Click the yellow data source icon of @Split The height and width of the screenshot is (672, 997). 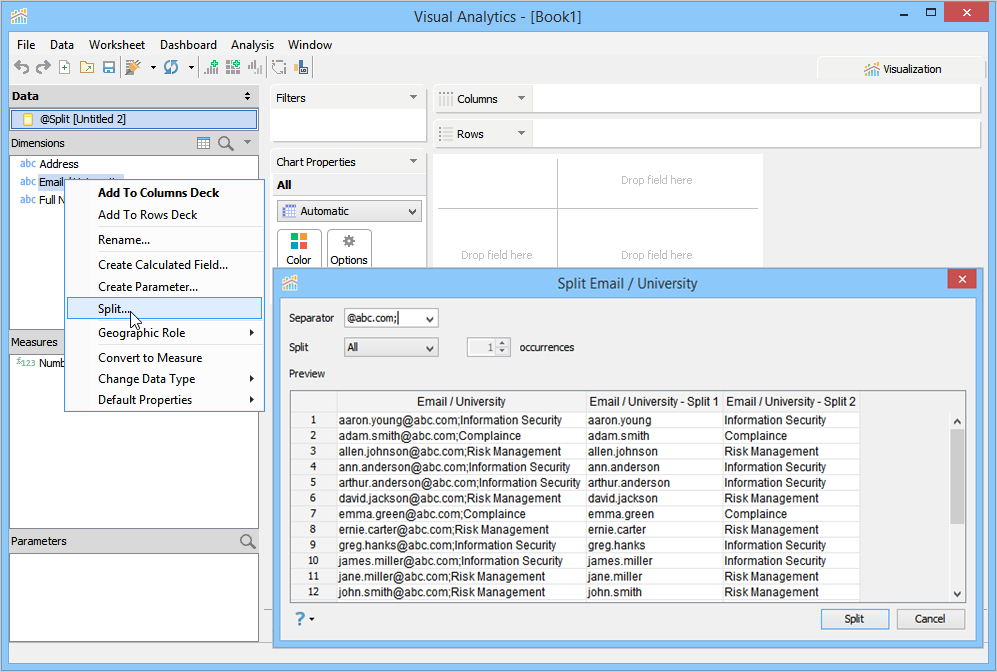click(x=27, y=119)
